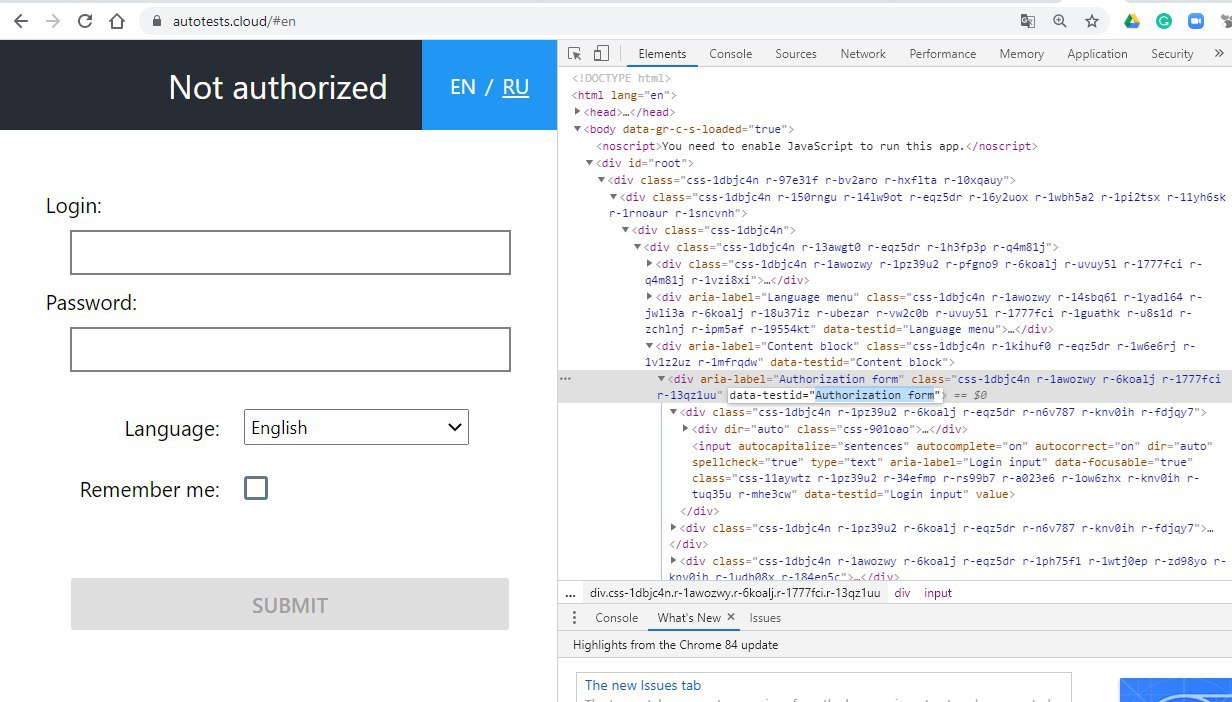This screenshot has width=1232, height=702.
Task: Activate the inspect element picker icon
Action: click(x=575, y=54)
